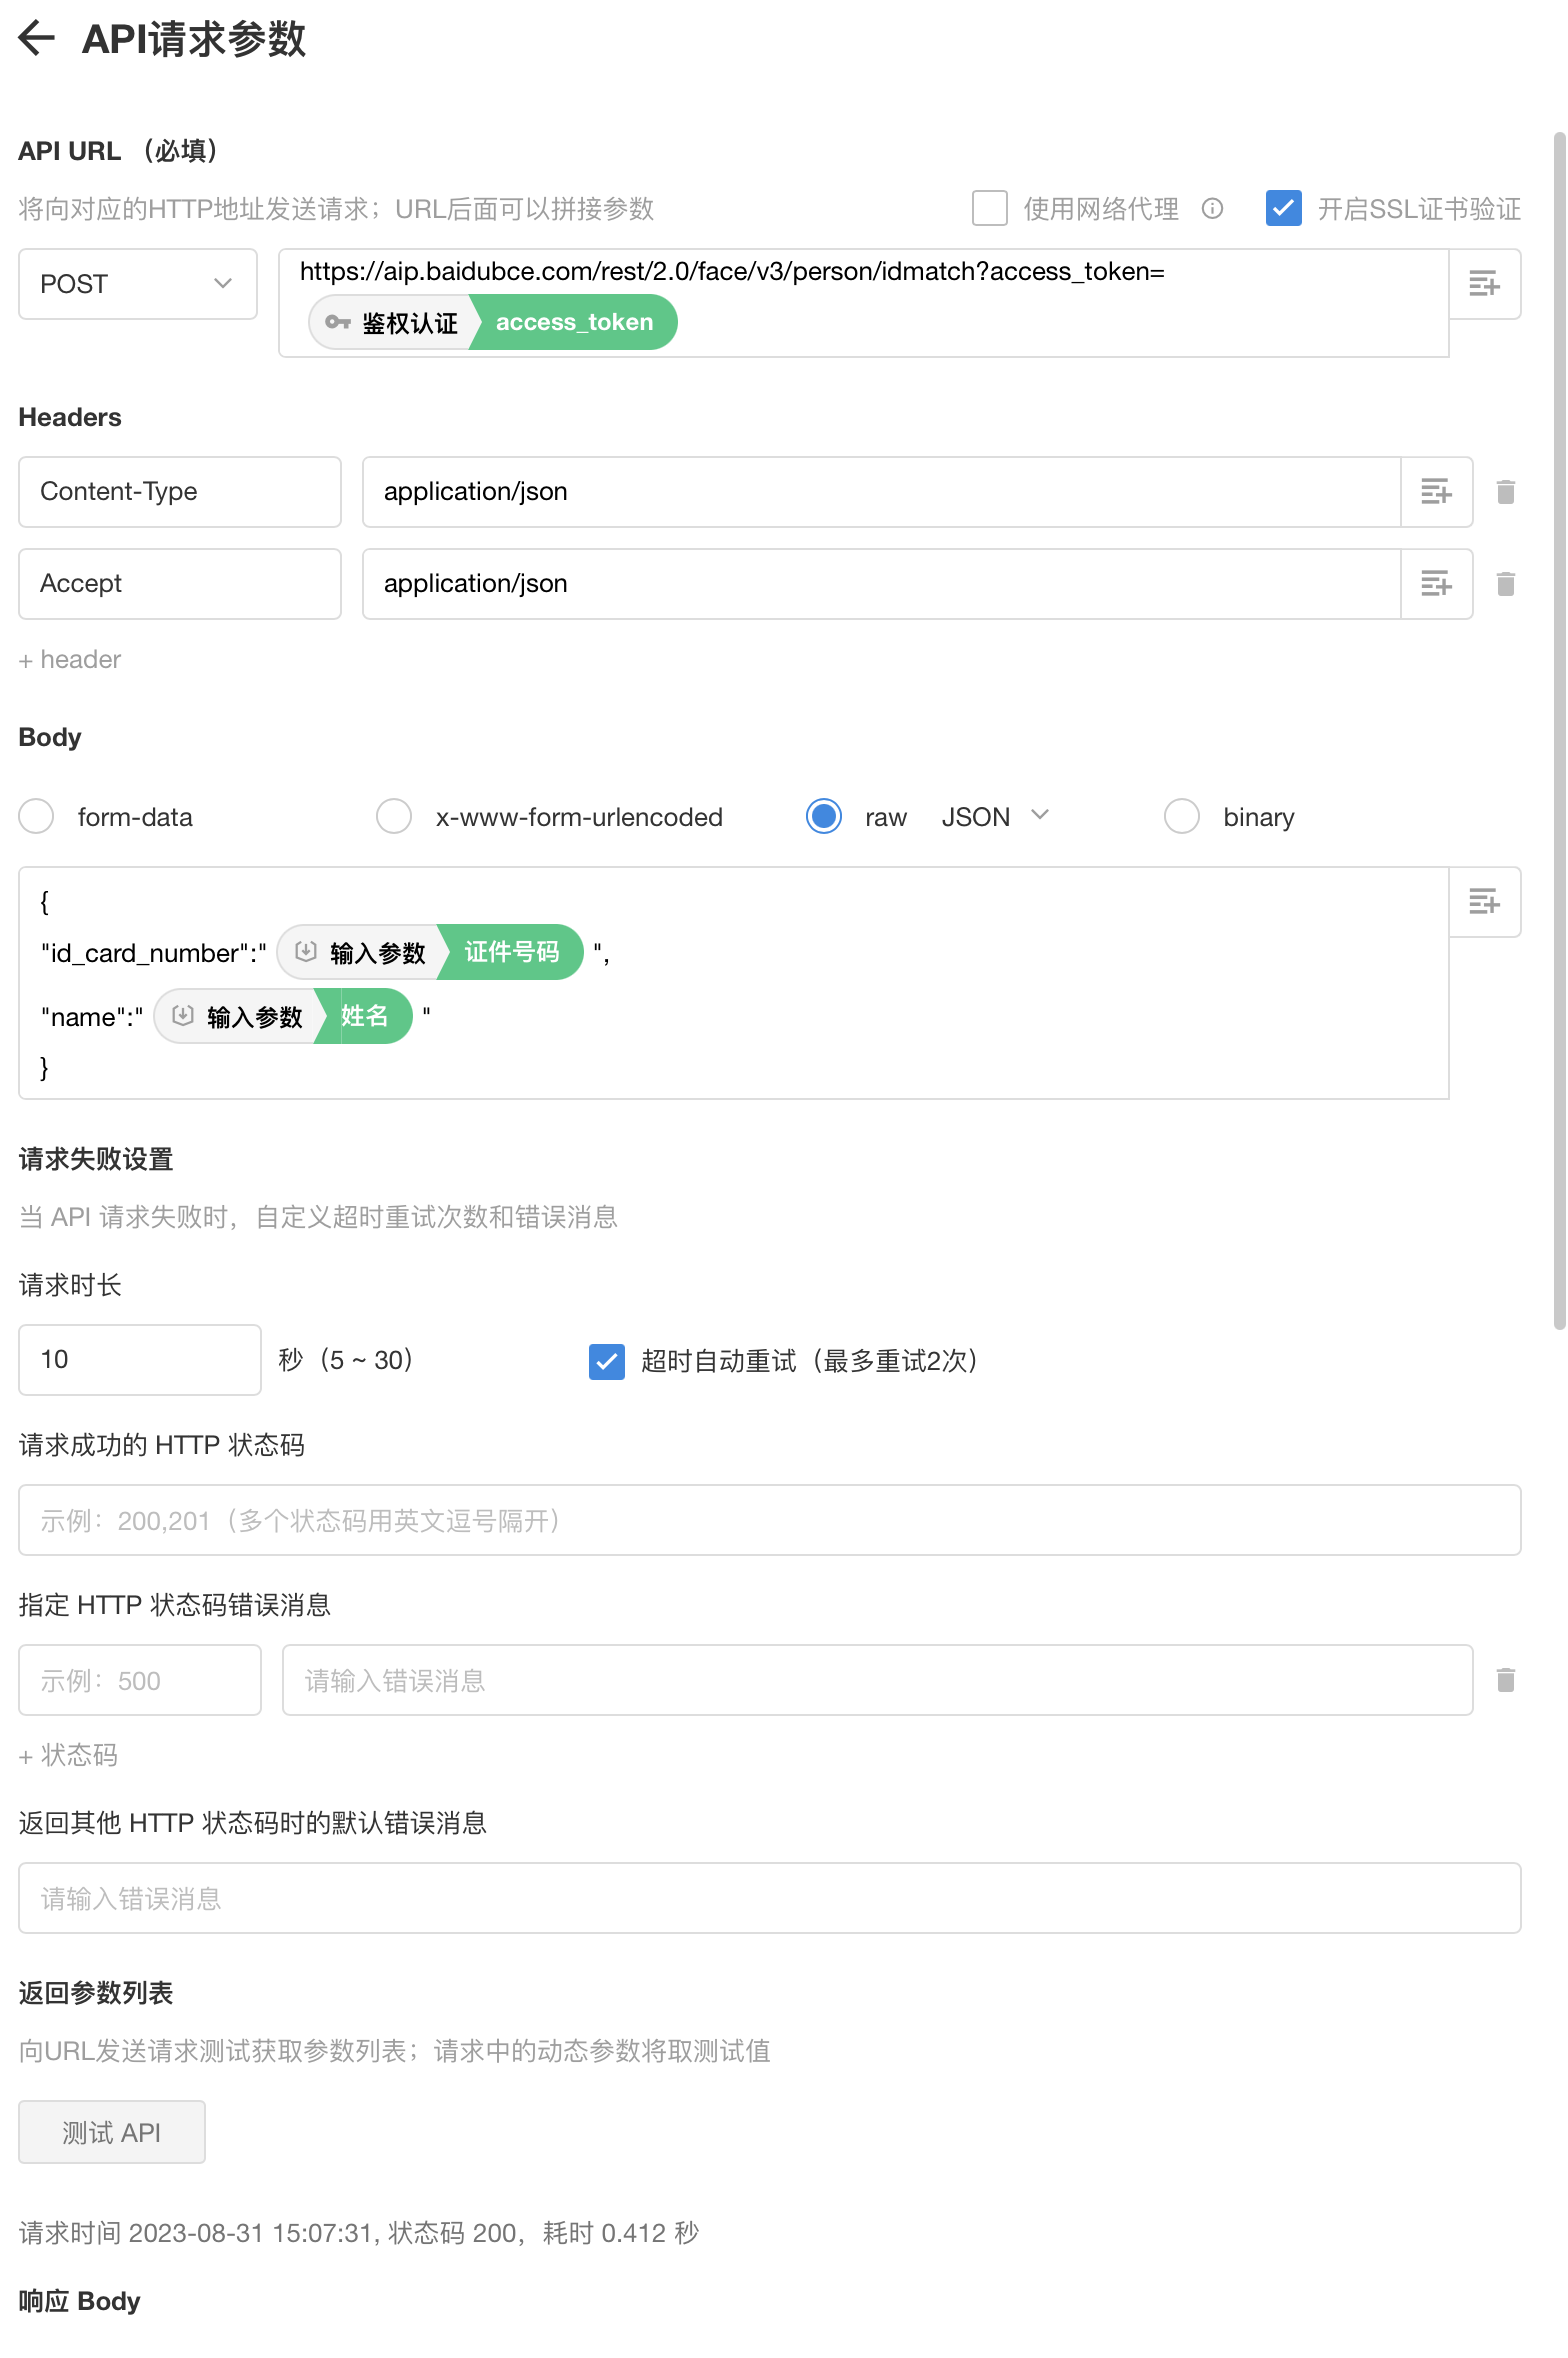Click insert-variable icon beside API URL field
Image resolution: width=1568 pixels, height=2358 pixels.
[x=1484, y=284]
